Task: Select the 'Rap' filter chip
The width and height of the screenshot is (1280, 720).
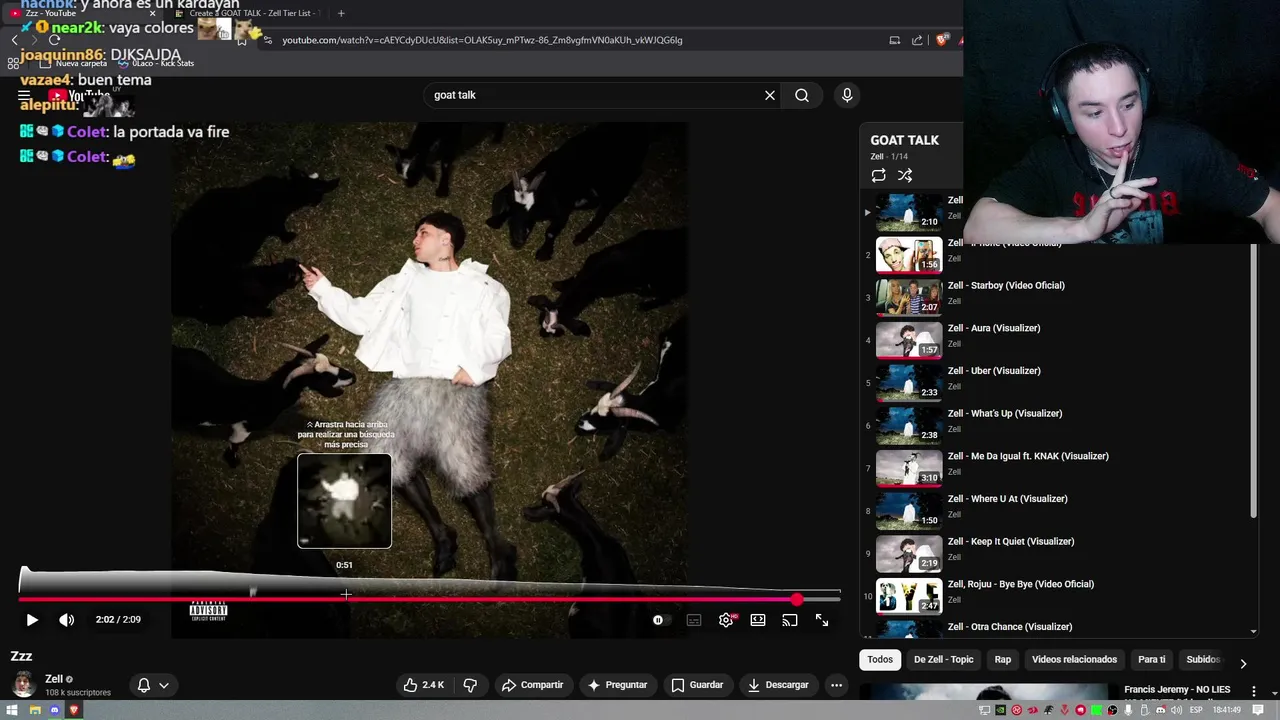Action: point(1003,660)
